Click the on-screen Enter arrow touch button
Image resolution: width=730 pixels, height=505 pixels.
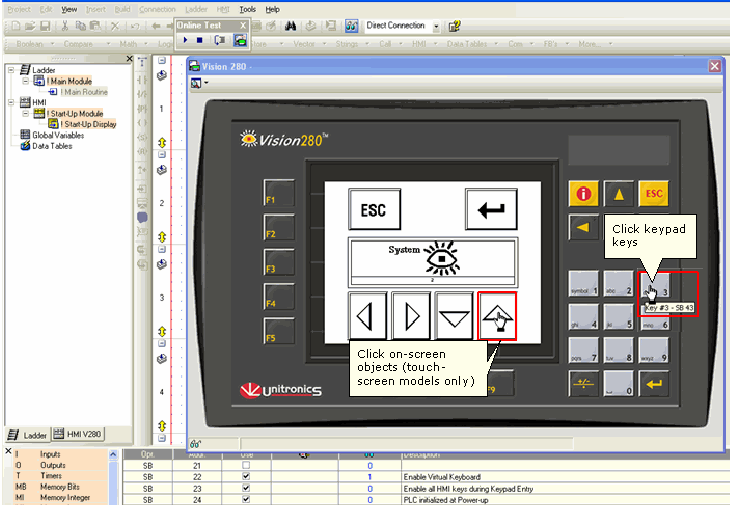(x=491, y=209)
